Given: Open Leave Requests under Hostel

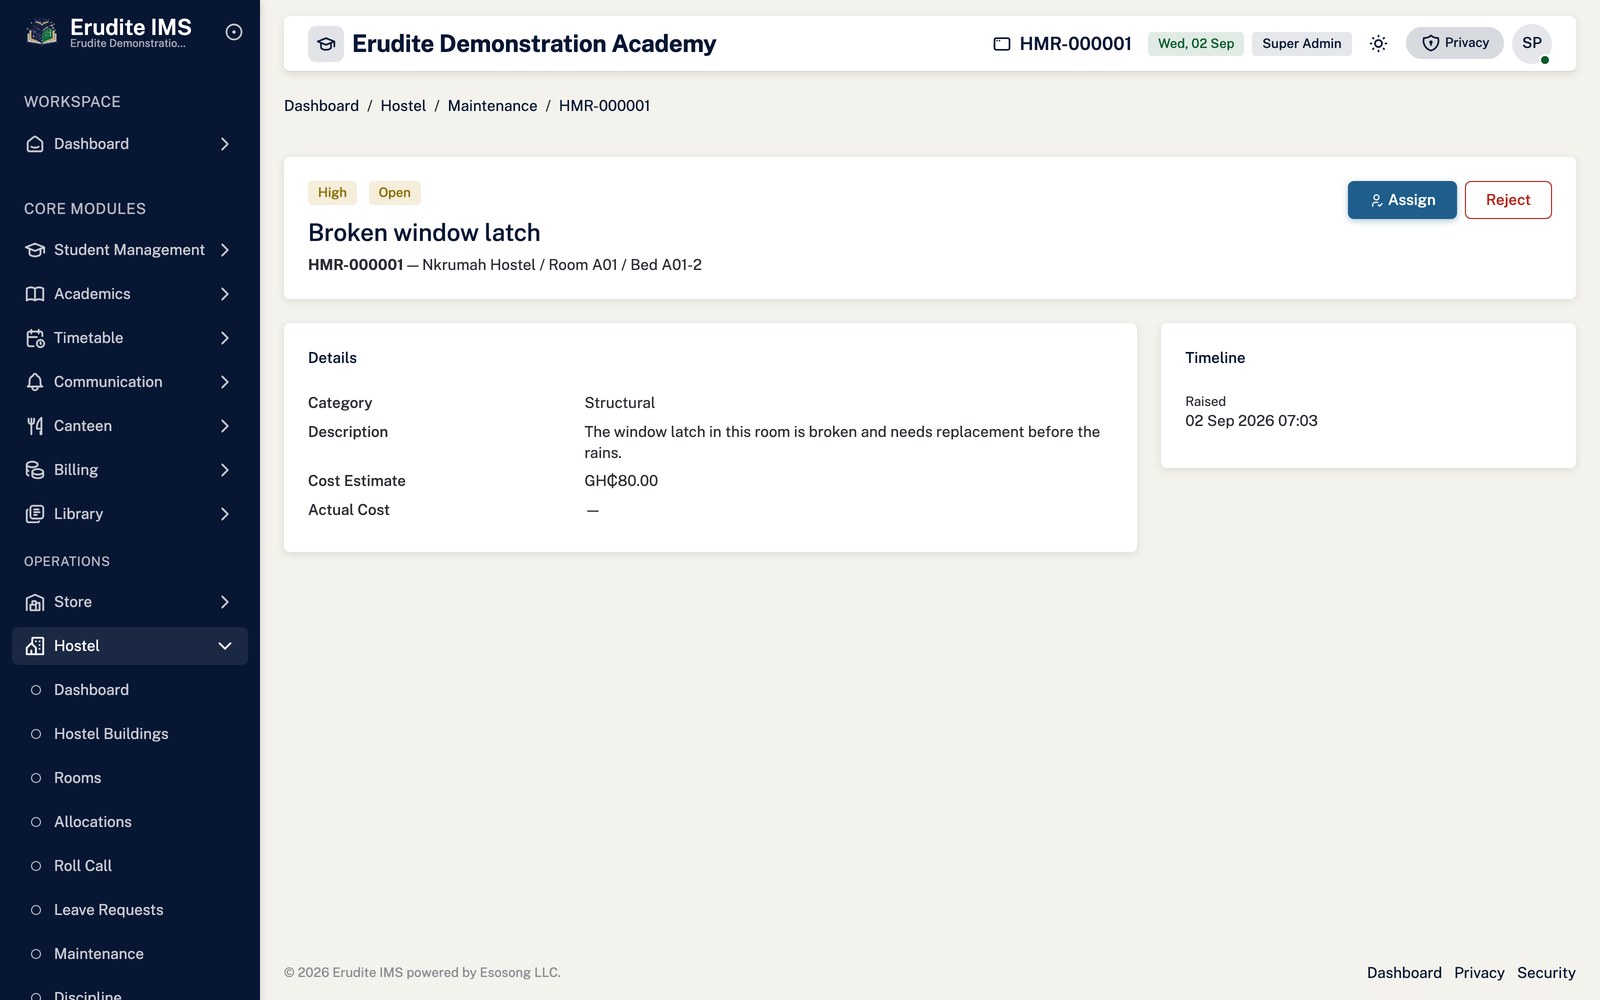Looking at the screenshot, I should tap(130, 910).
